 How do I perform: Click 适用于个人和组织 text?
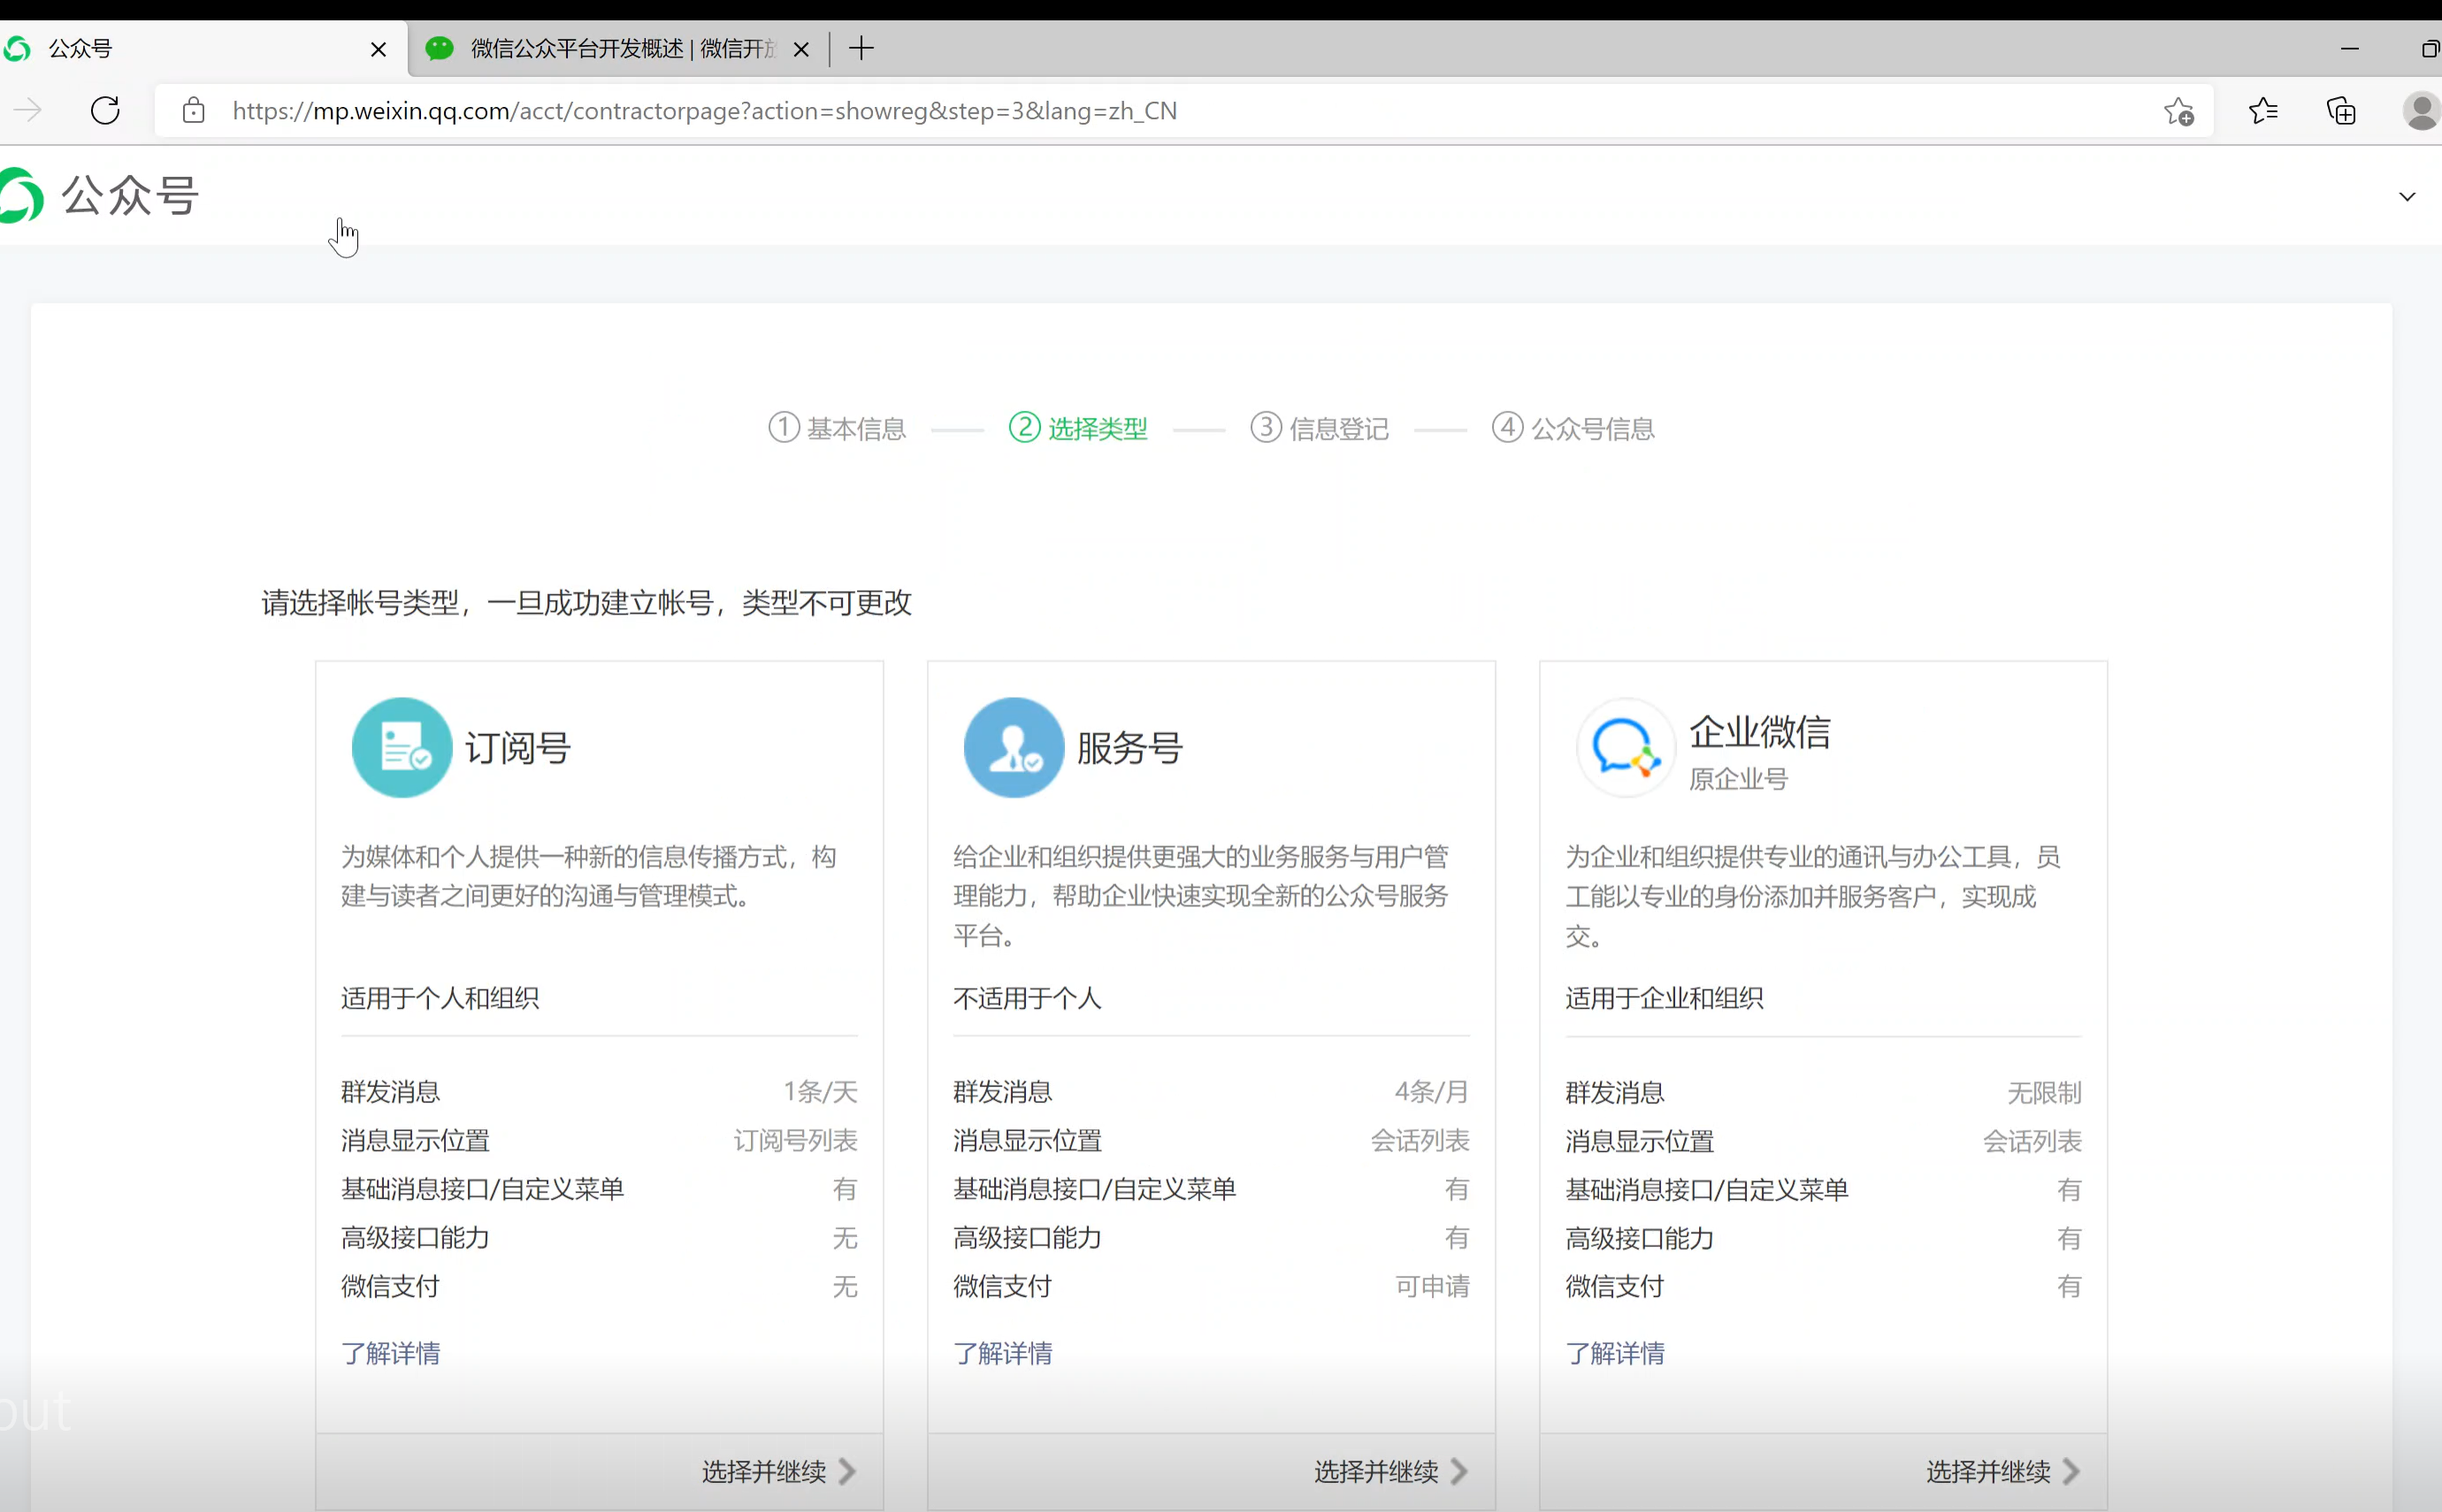pyautogui.click(x=440, y=998)
